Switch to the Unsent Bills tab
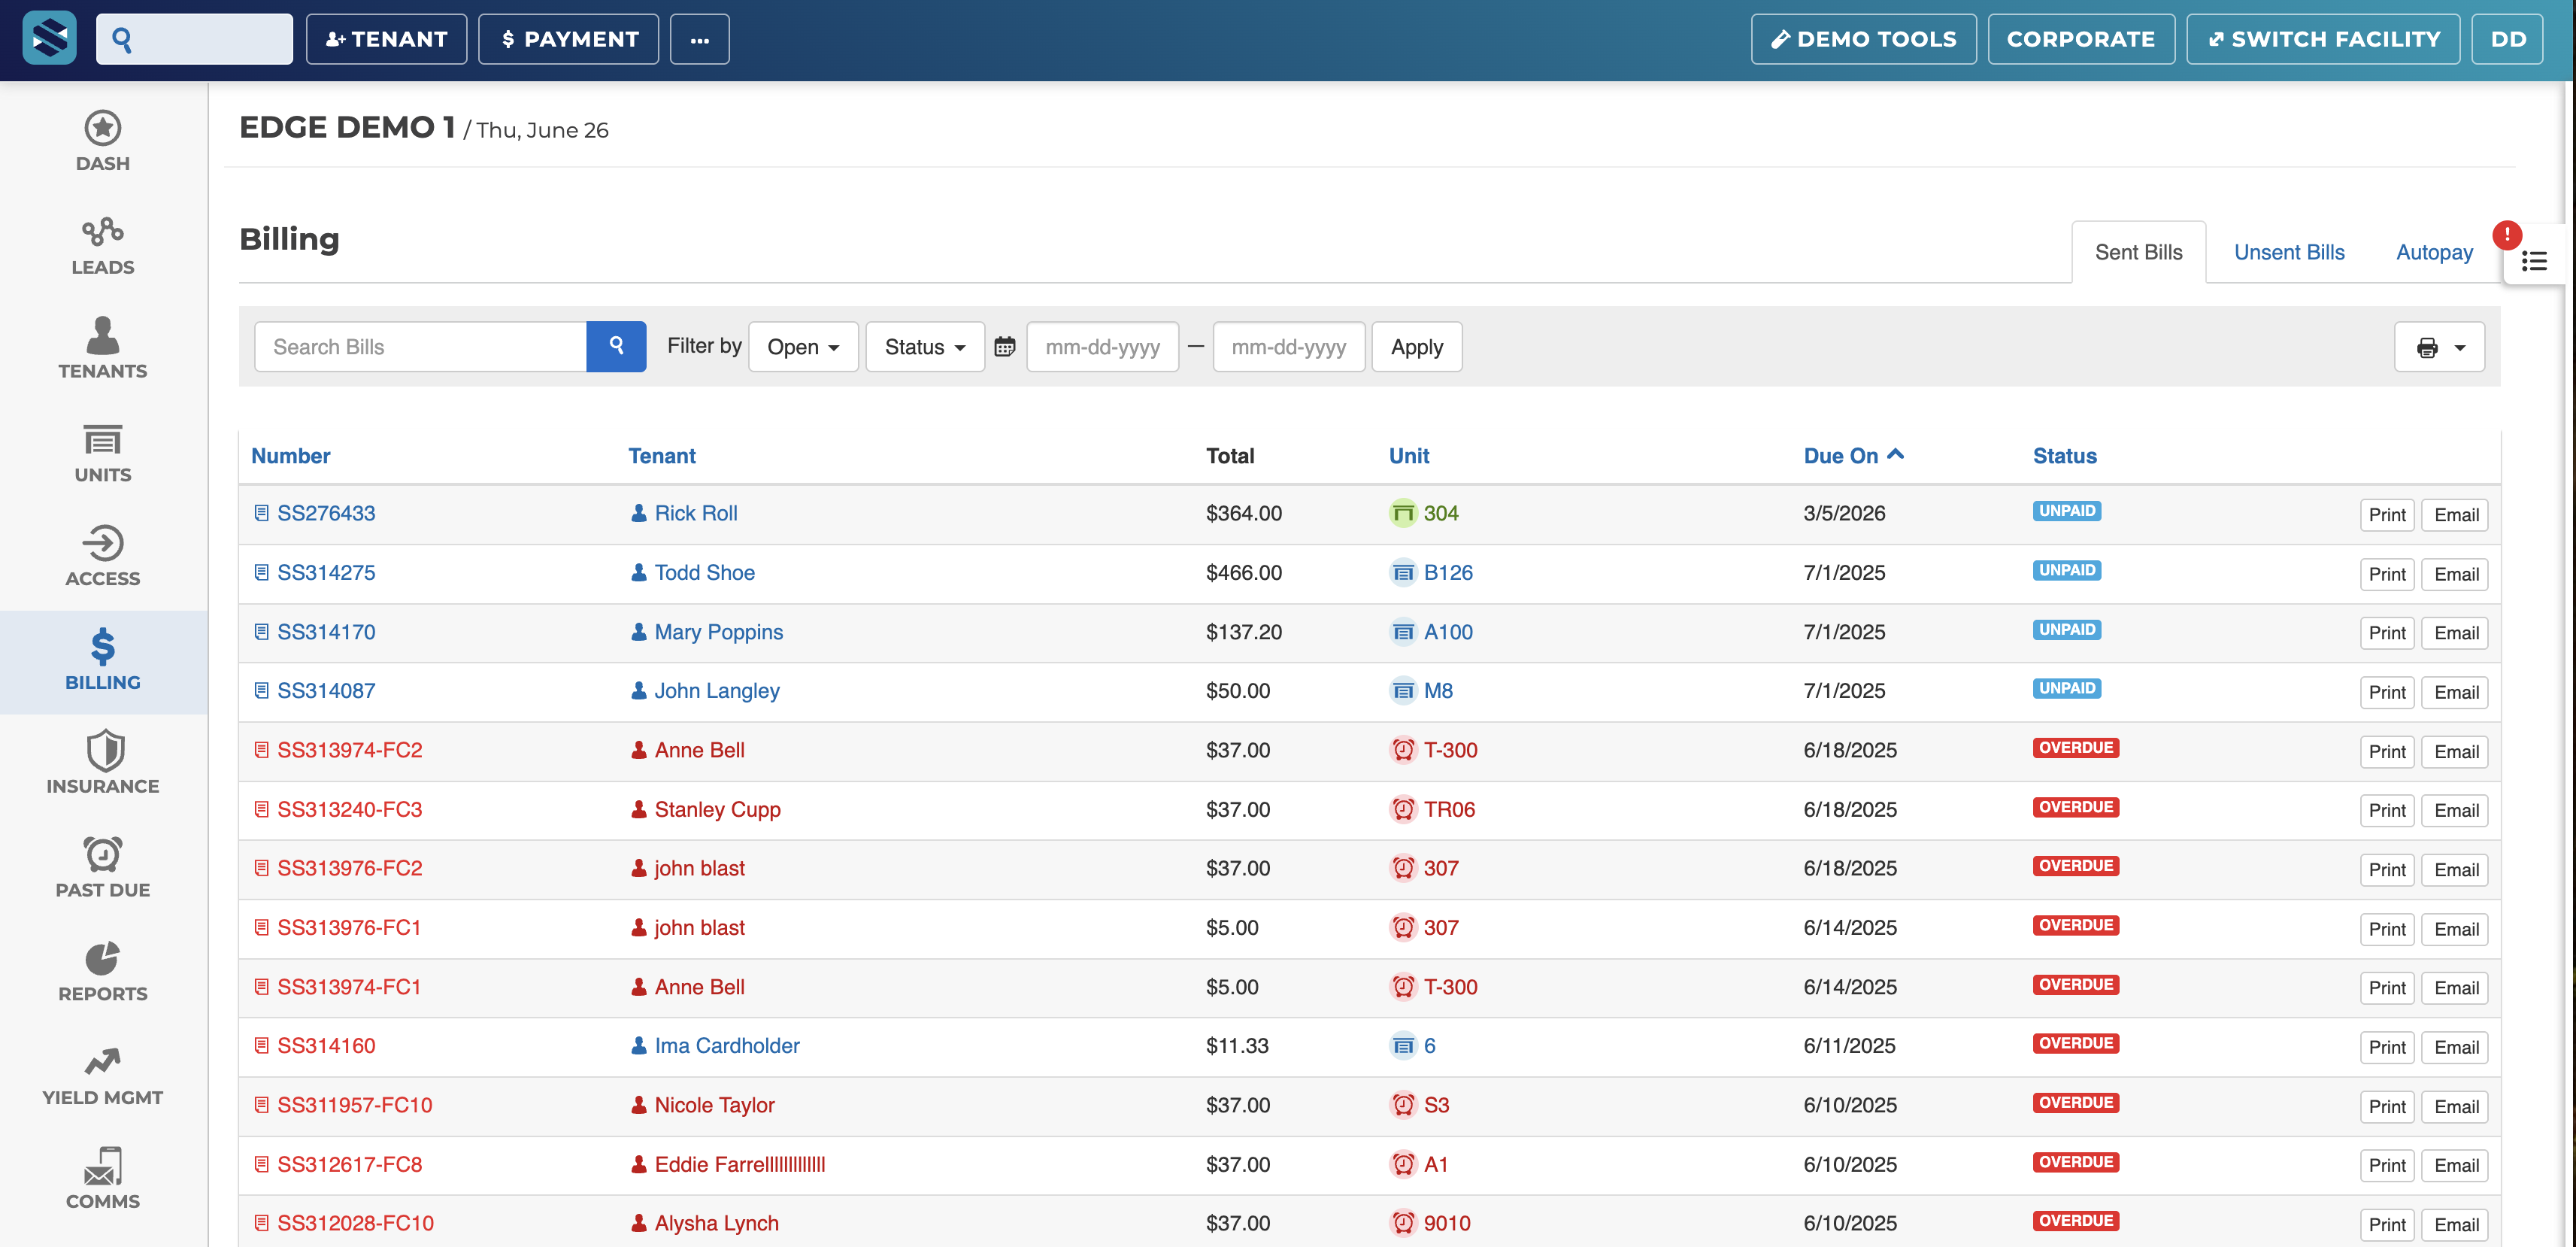Image resolution: width=2576 pixels, height=1247 pixels. [x=2289, y=252]
